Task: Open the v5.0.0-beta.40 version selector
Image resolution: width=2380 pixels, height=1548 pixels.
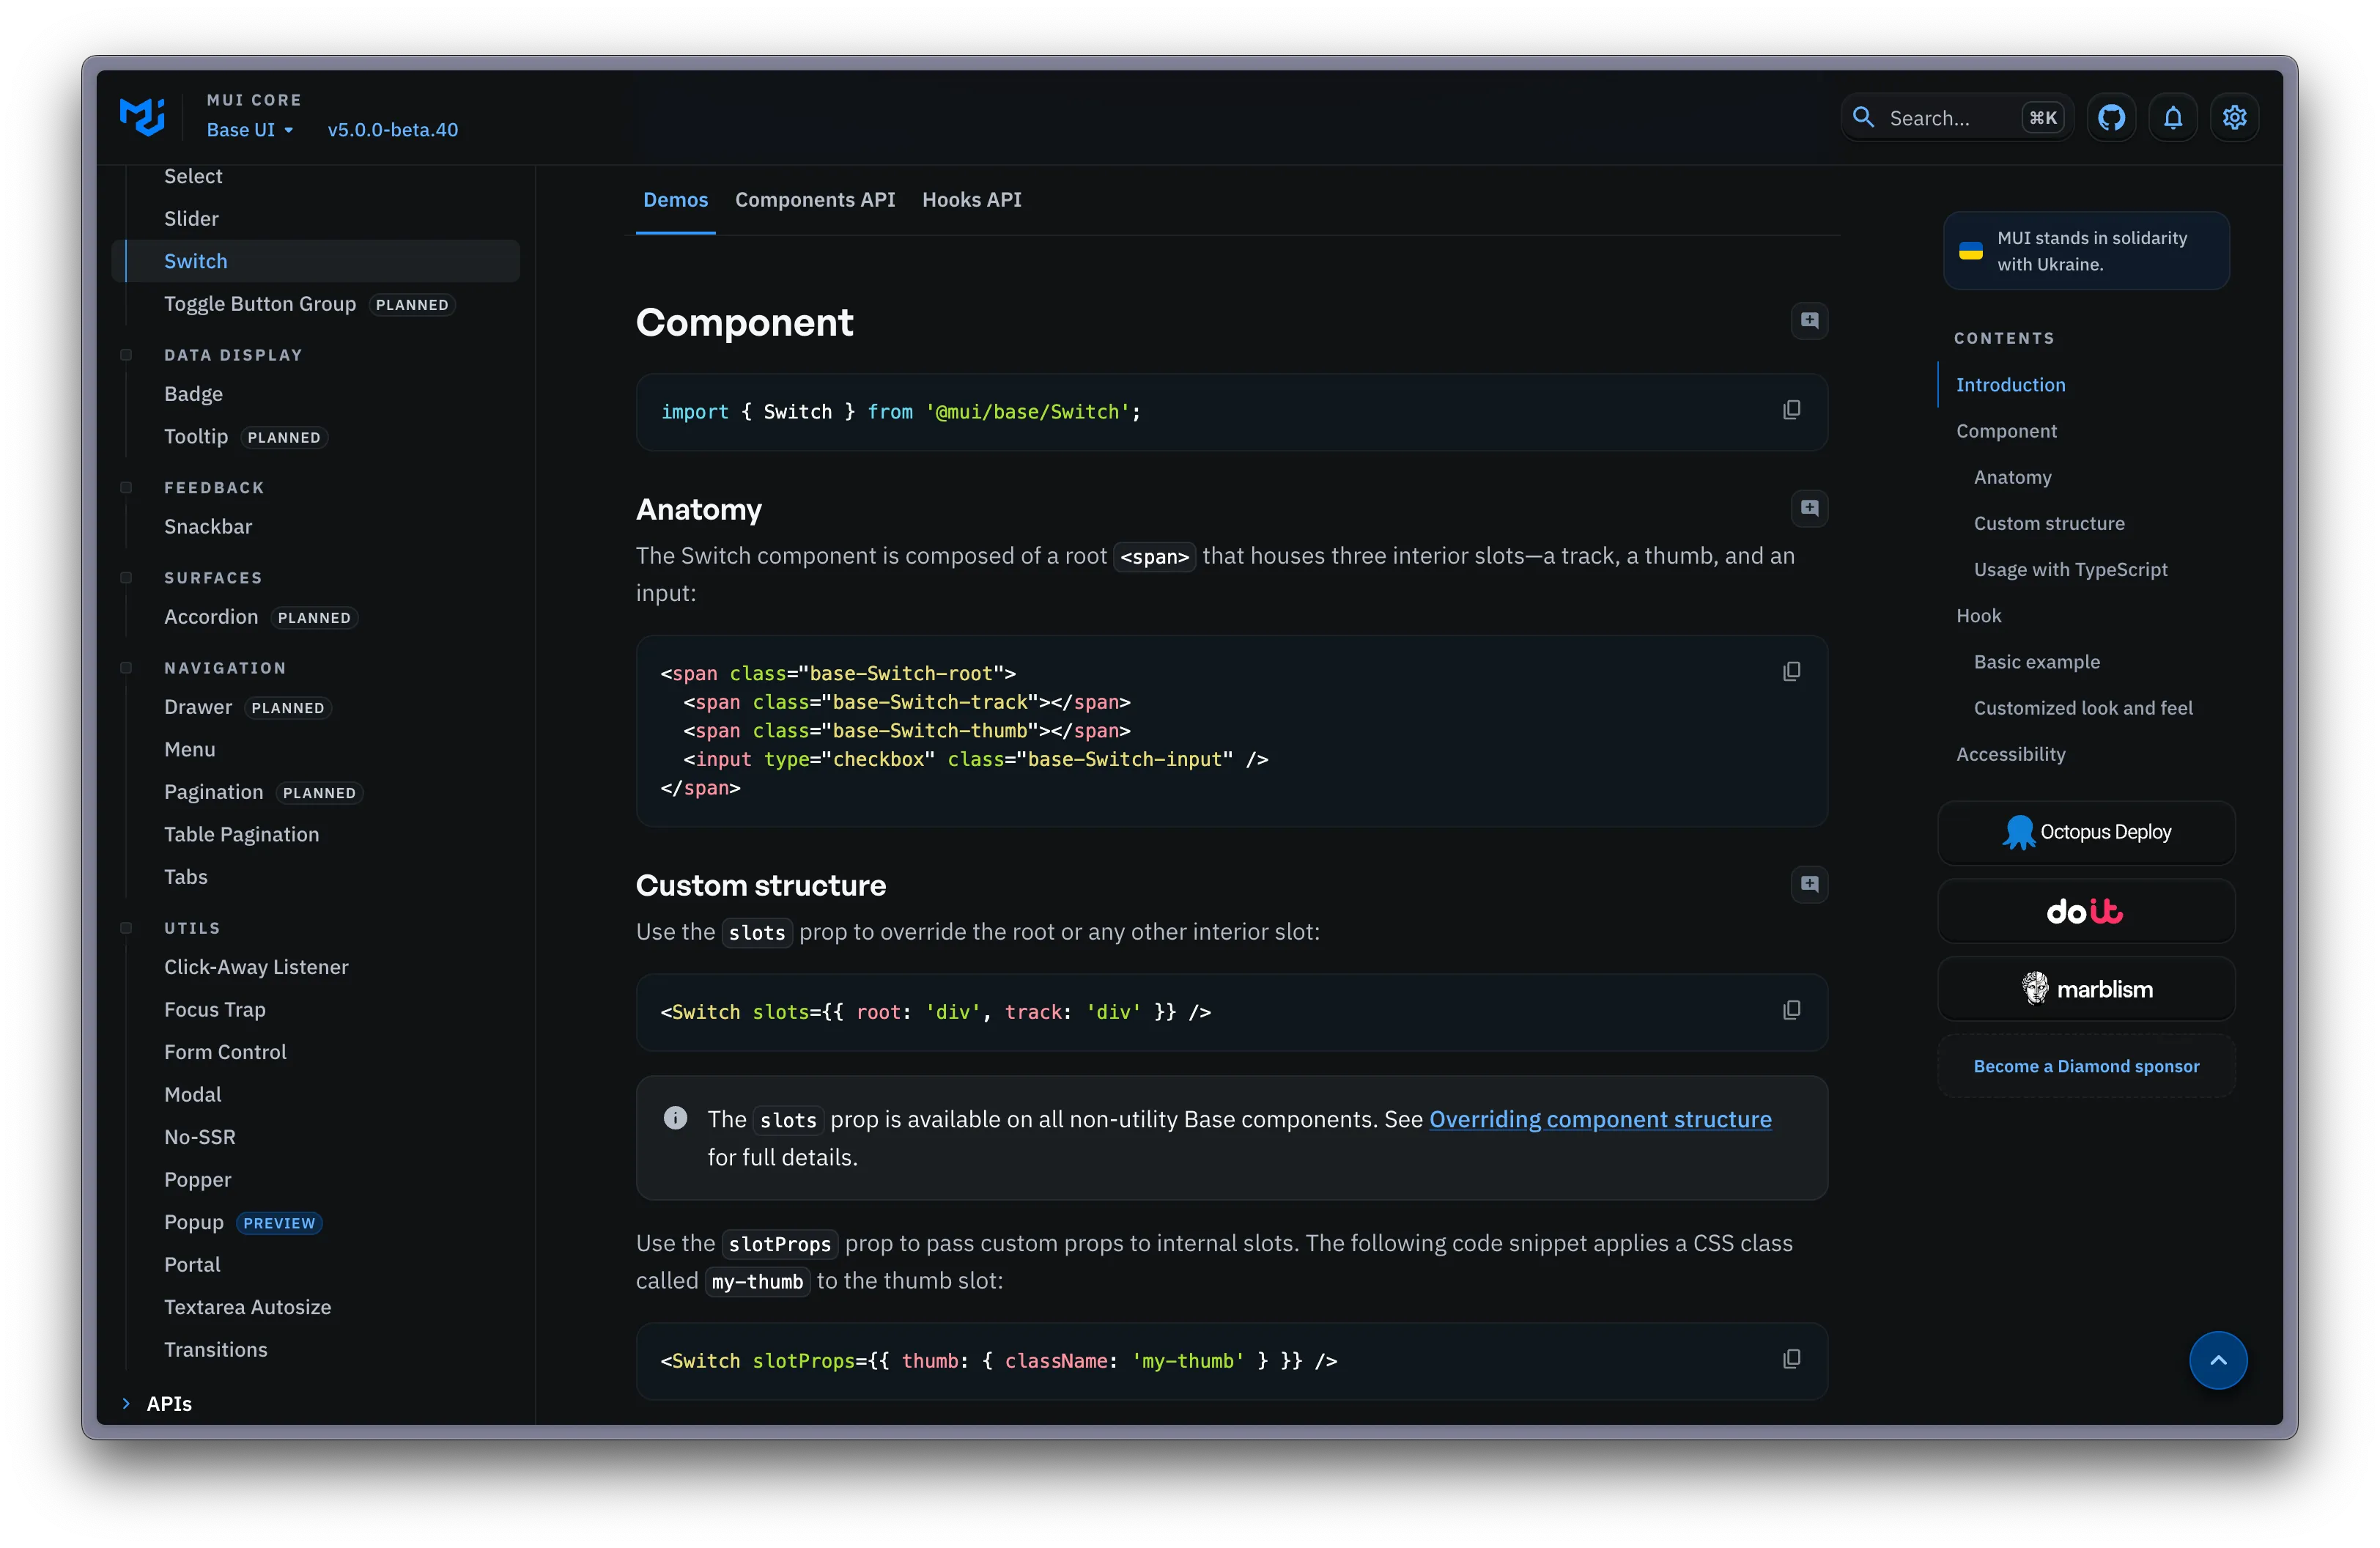Action: point(392,130)
